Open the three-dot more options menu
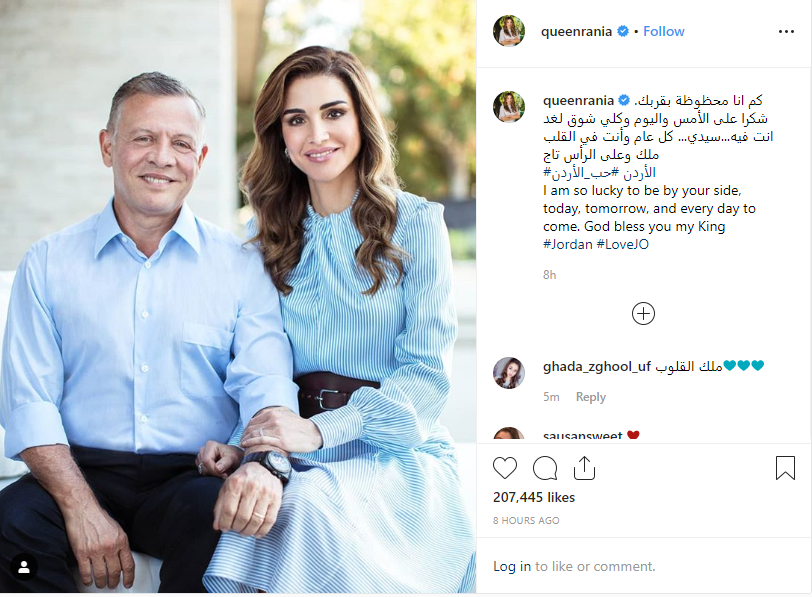Image resolution: width=812 pixels, height=597 pixels. 786,32
